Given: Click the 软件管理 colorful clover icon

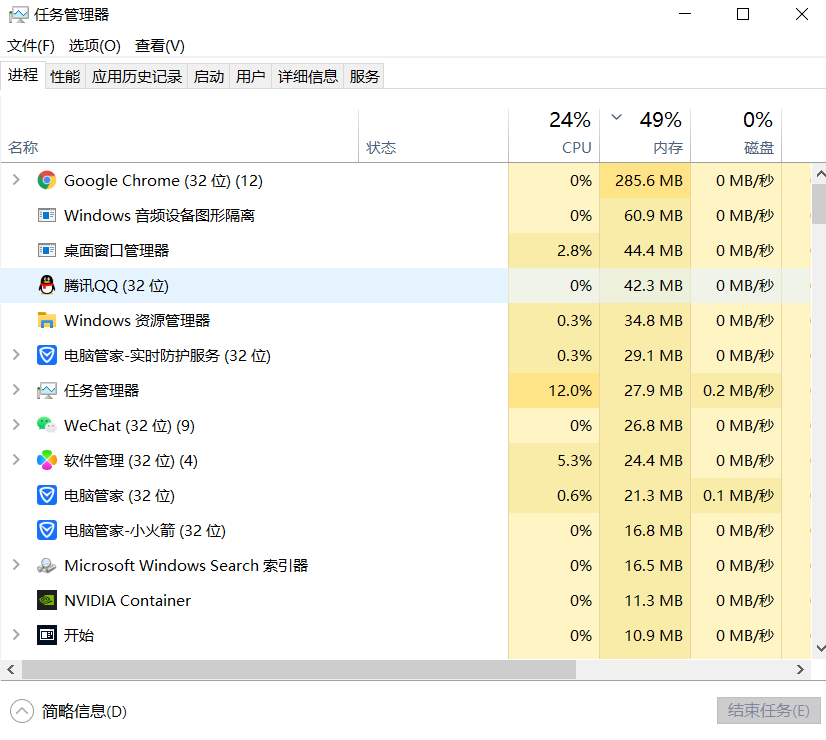Looking at the screenshot, I should 46,460.
